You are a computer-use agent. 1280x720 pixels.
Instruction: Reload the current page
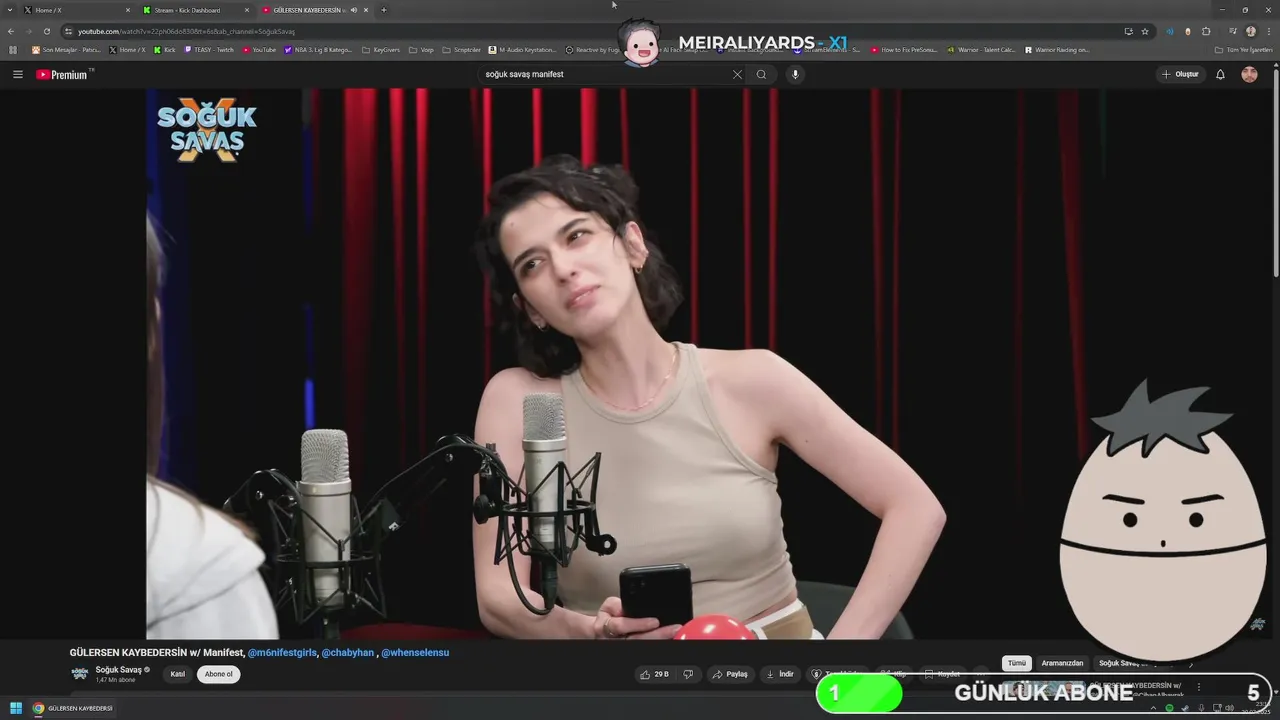pos(46,31)
